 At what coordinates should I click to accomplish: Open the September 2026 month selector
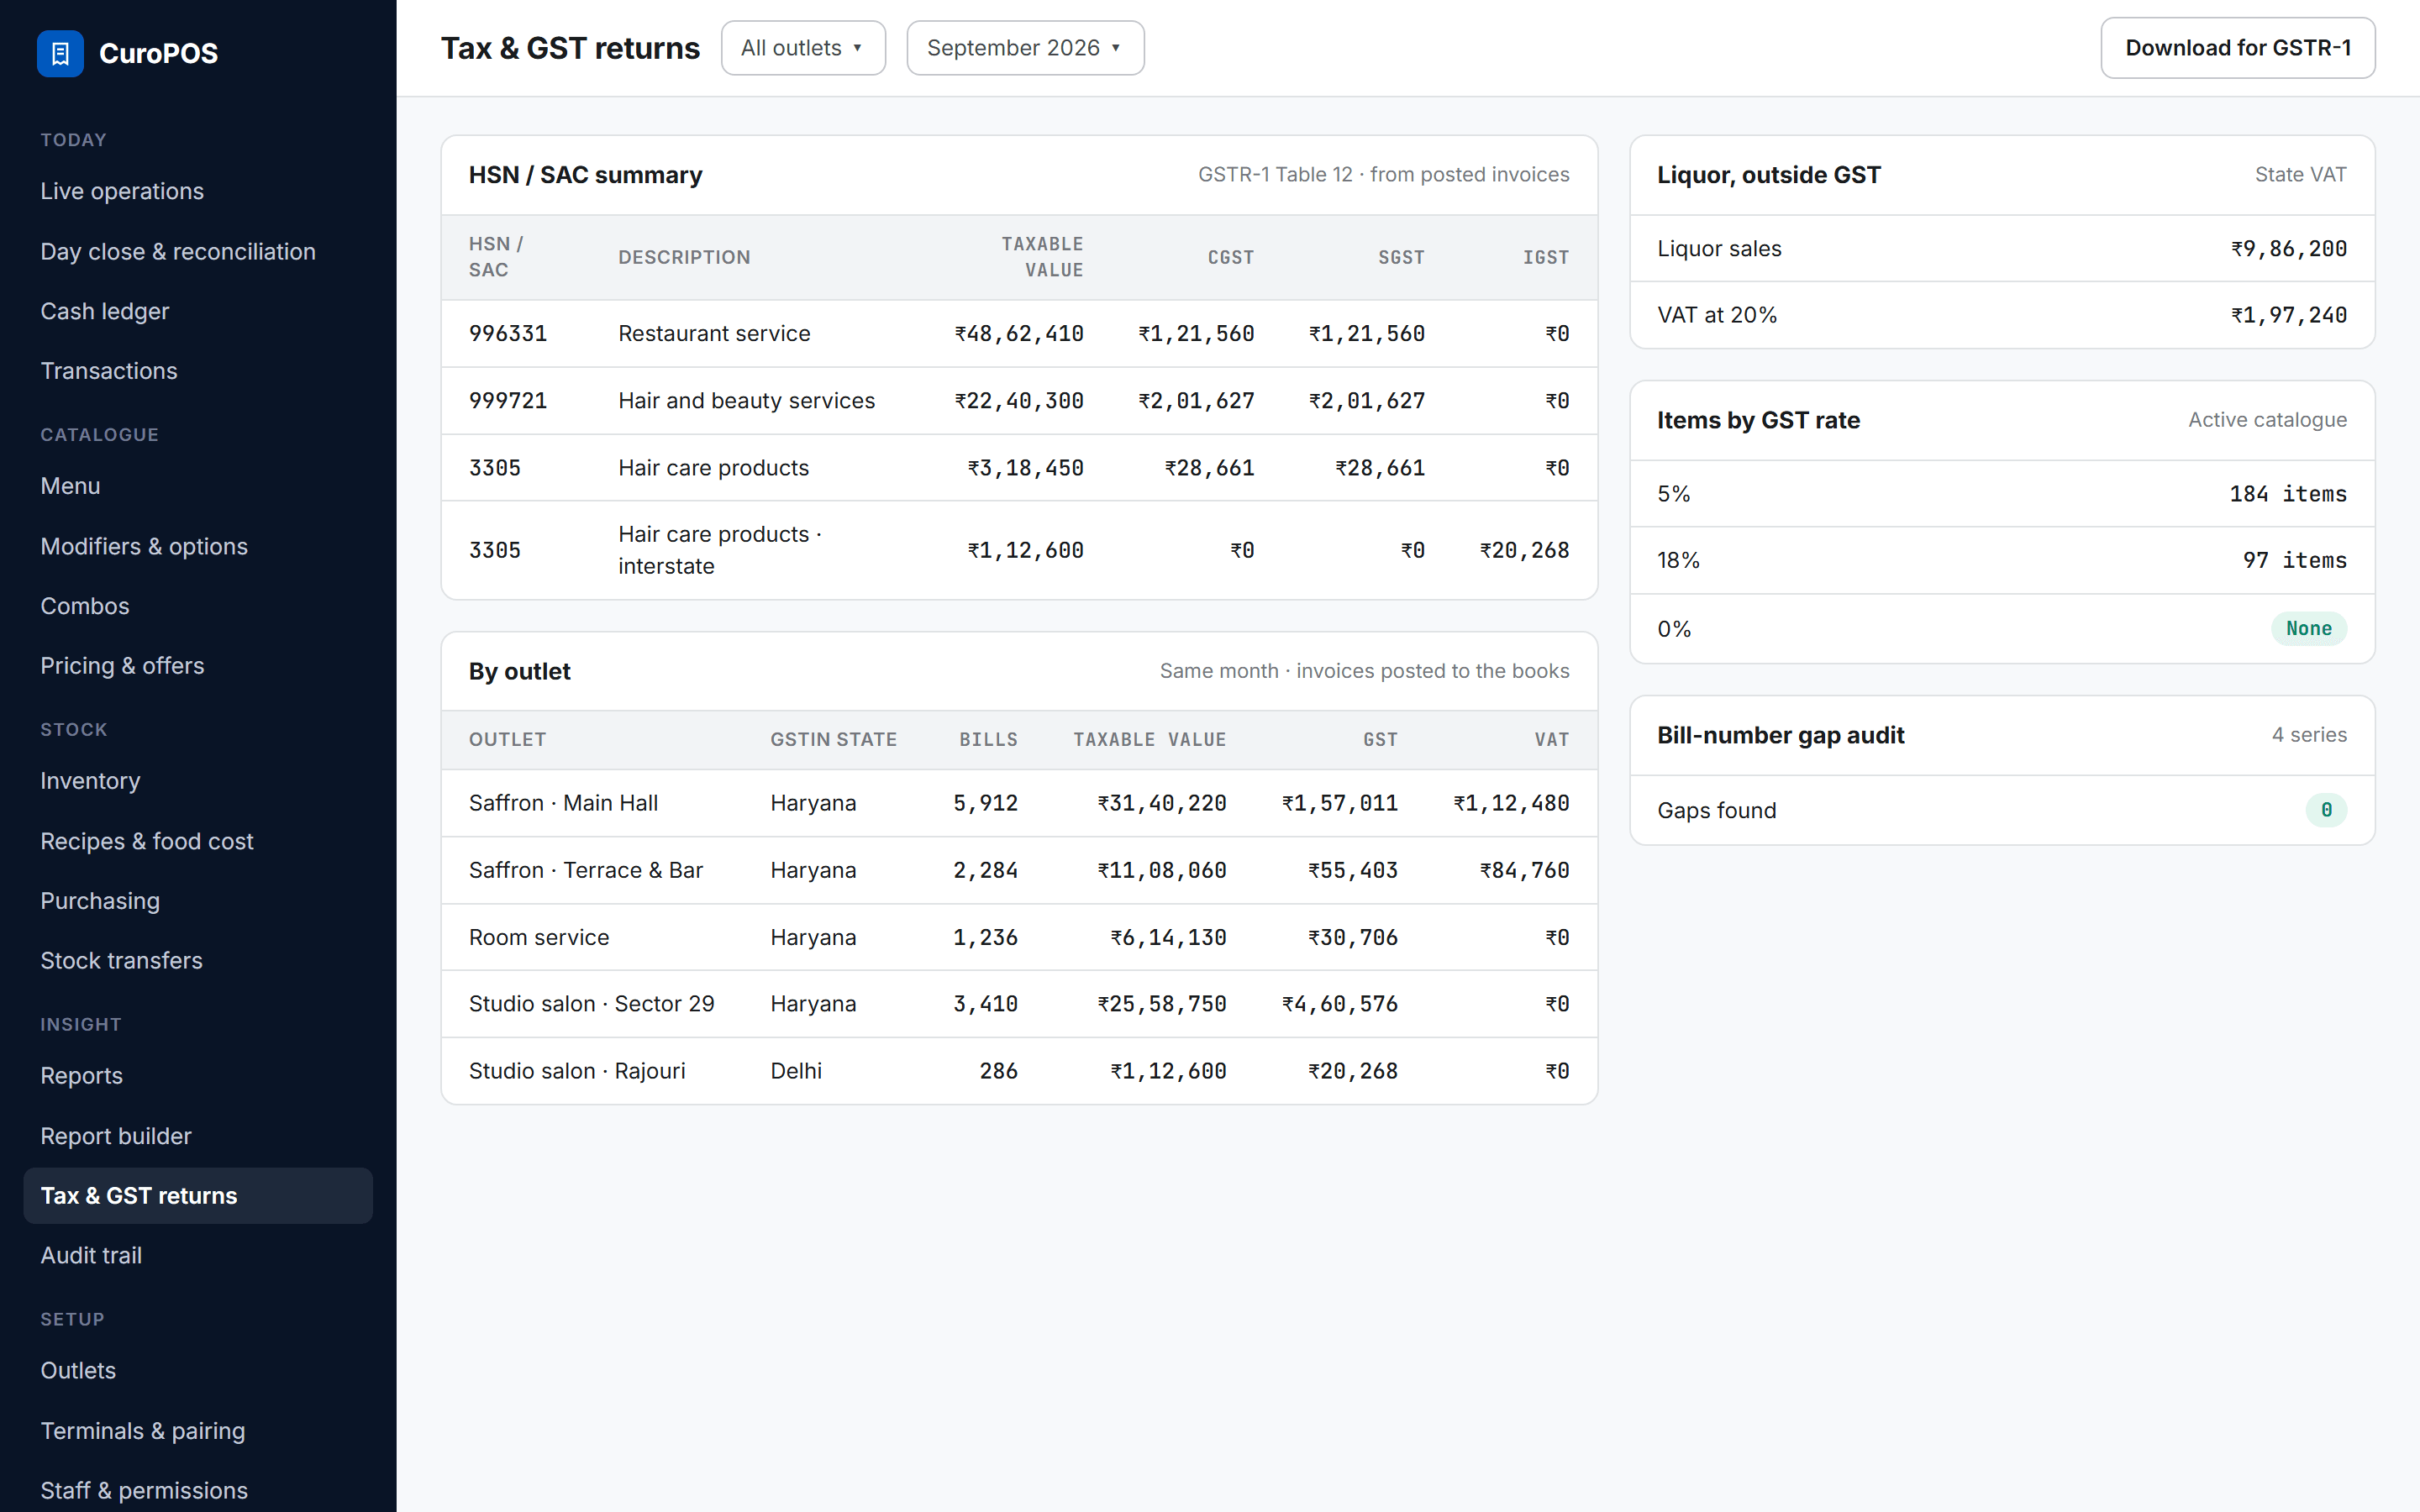point(1025,48)
